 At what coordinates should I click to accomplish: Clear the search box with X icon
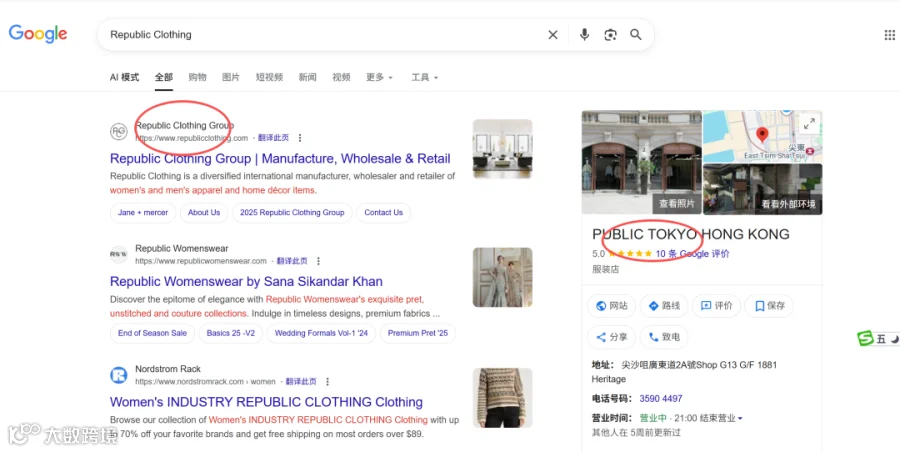click(553, 35)
